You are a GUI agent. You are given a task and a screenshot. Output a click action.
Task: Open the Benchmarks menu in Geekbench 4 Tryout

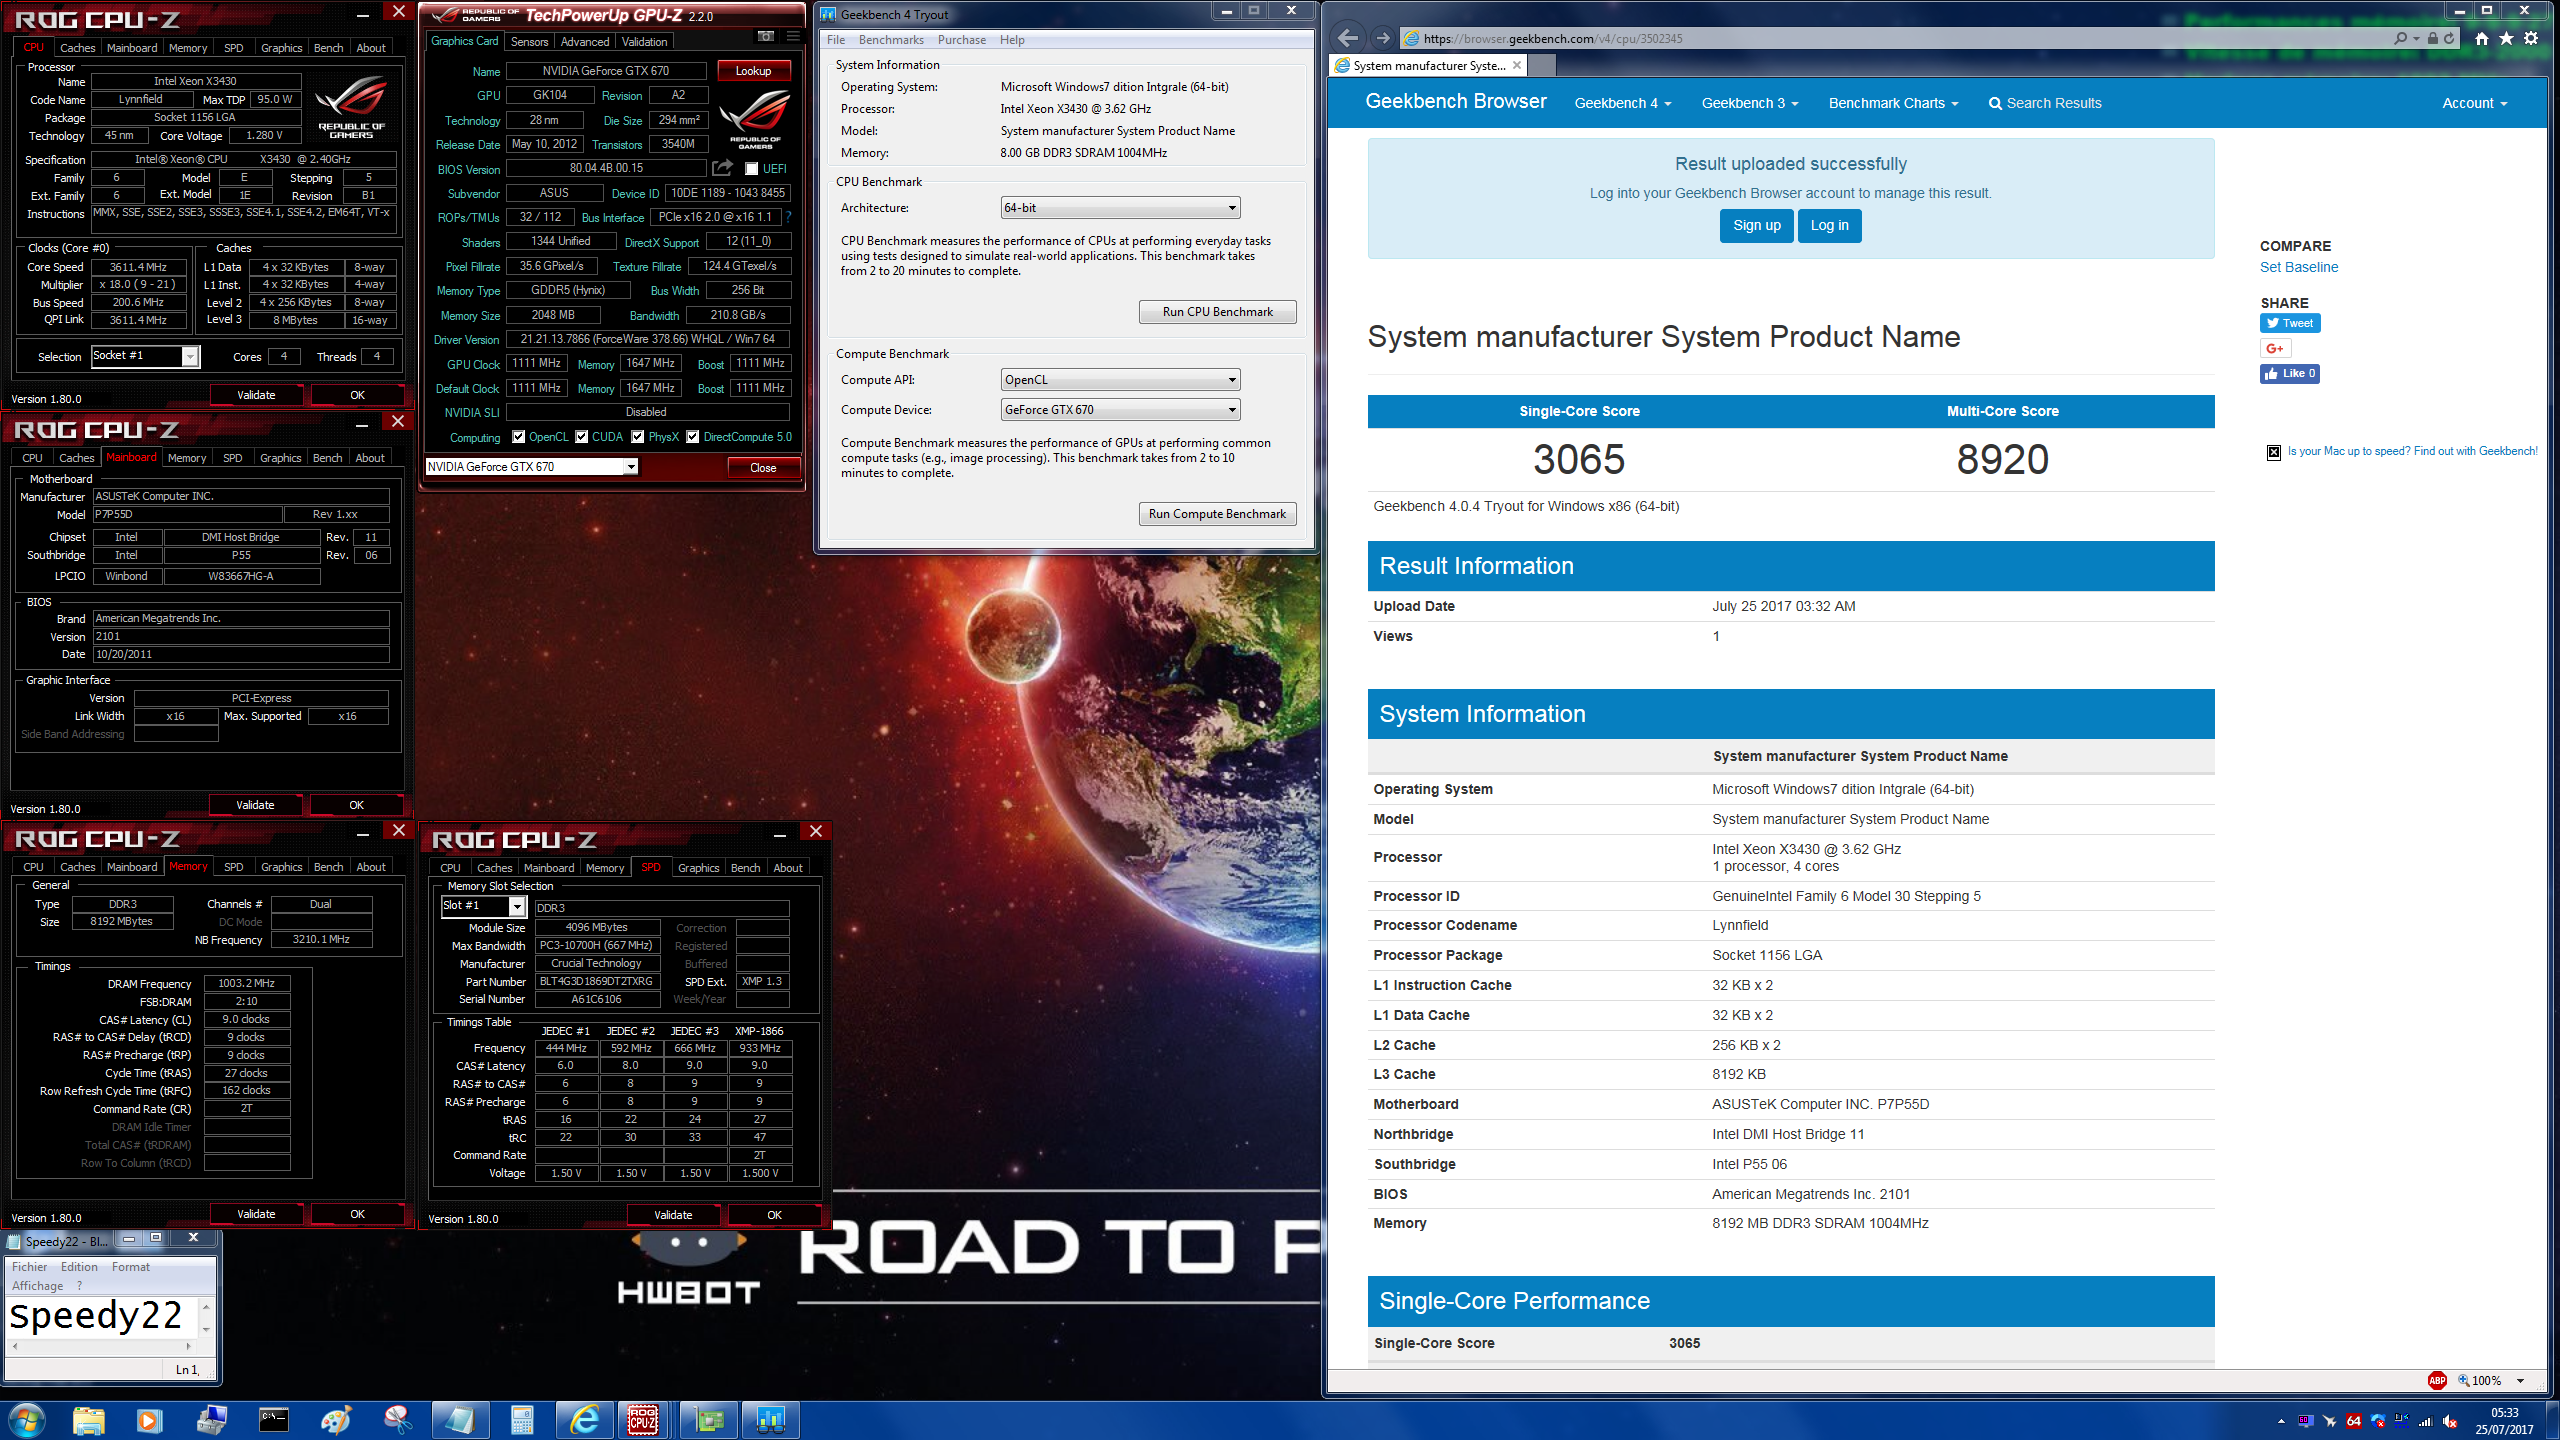click(x=891, y=40)
